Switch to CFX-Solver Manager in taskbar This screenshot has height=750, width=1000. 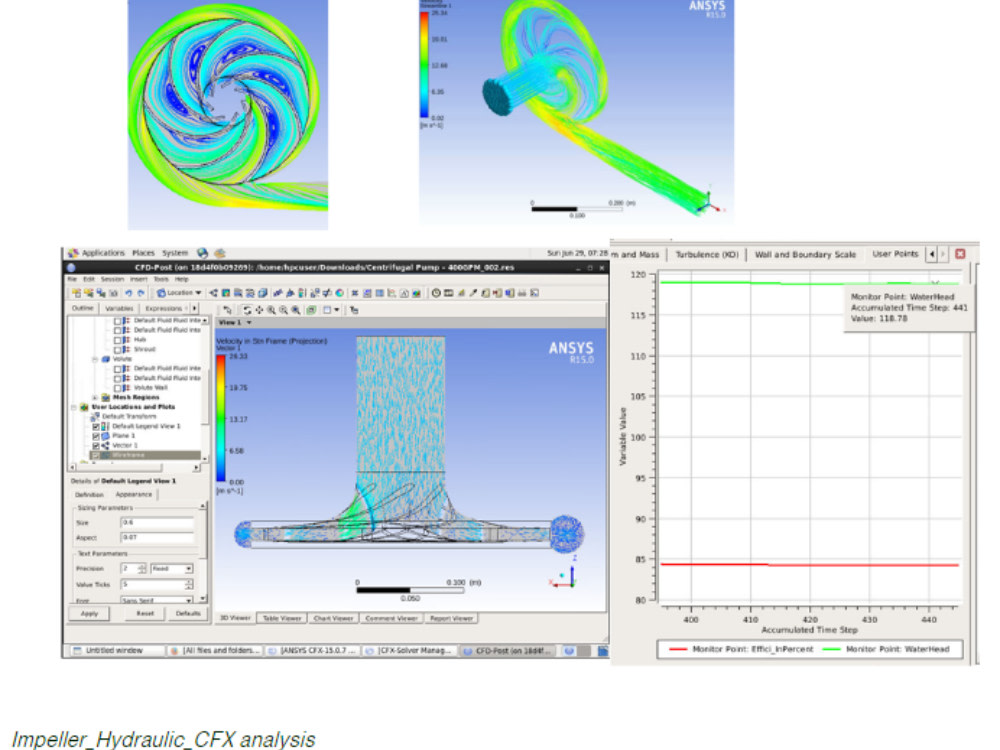411,651
